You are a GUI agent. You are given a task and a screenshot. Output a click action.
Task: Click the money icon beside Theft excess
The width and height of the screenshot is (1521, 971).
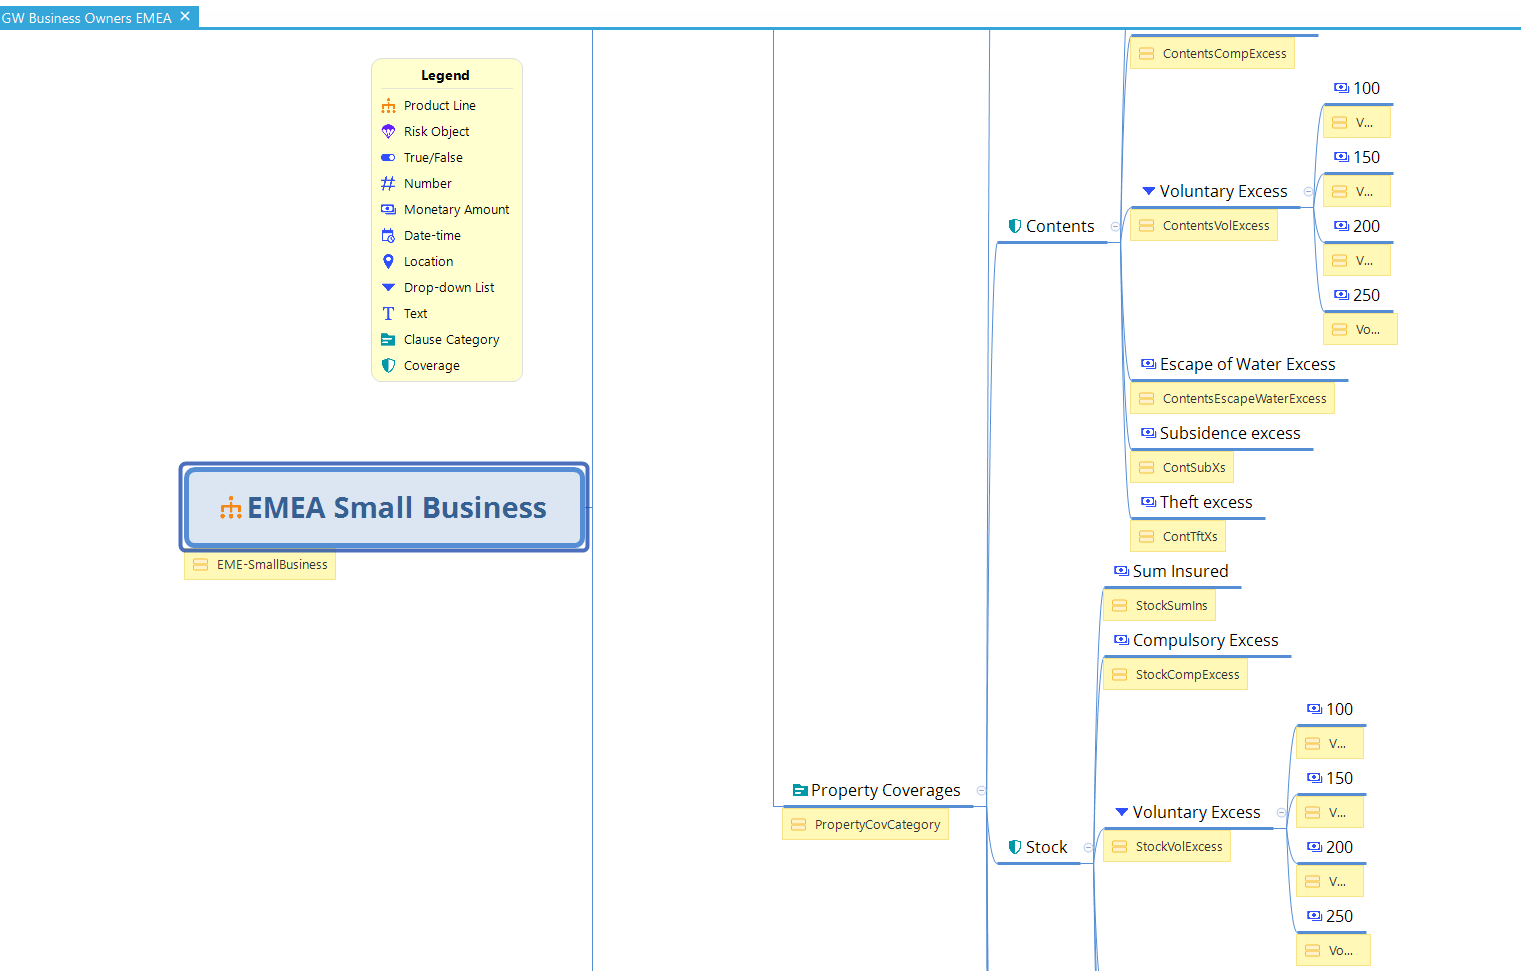point(1148,503)
